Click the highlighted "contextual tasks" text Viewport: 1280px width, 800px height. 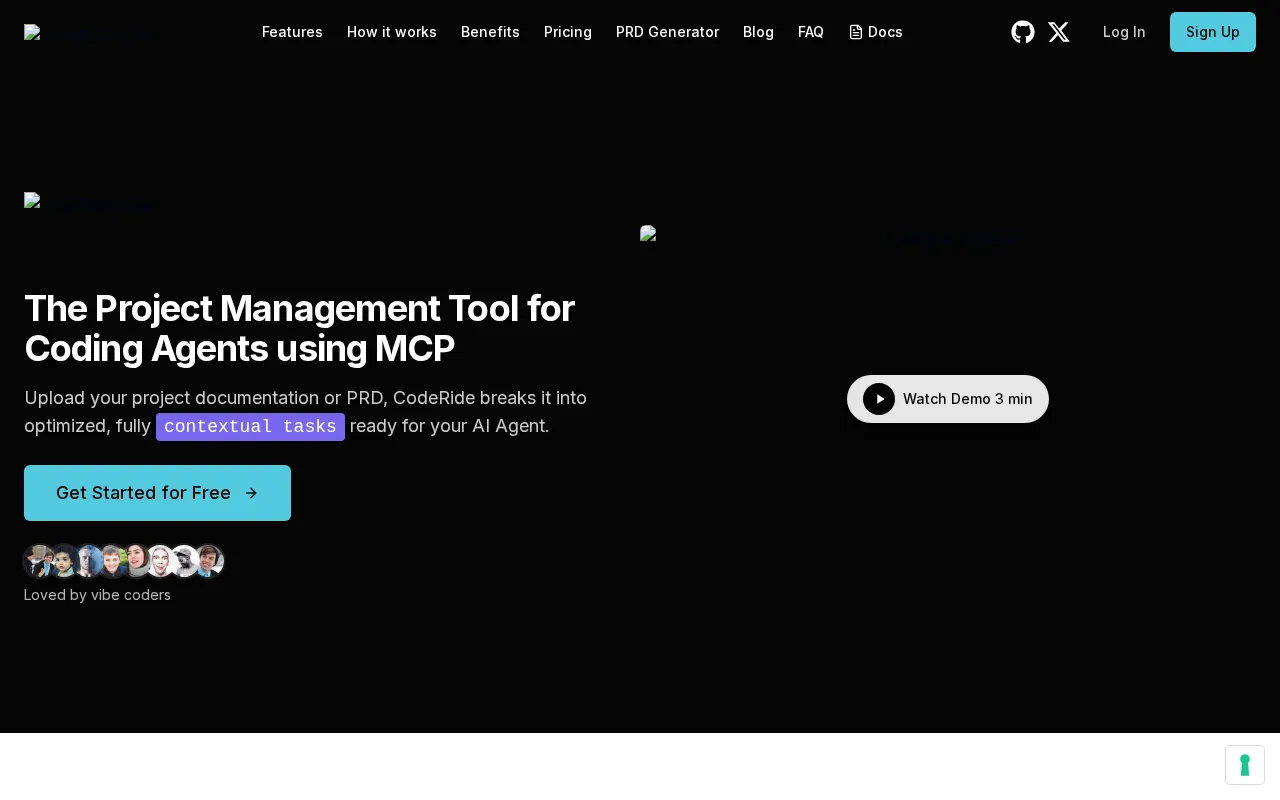pyautogui.click(x=250, y=427)
